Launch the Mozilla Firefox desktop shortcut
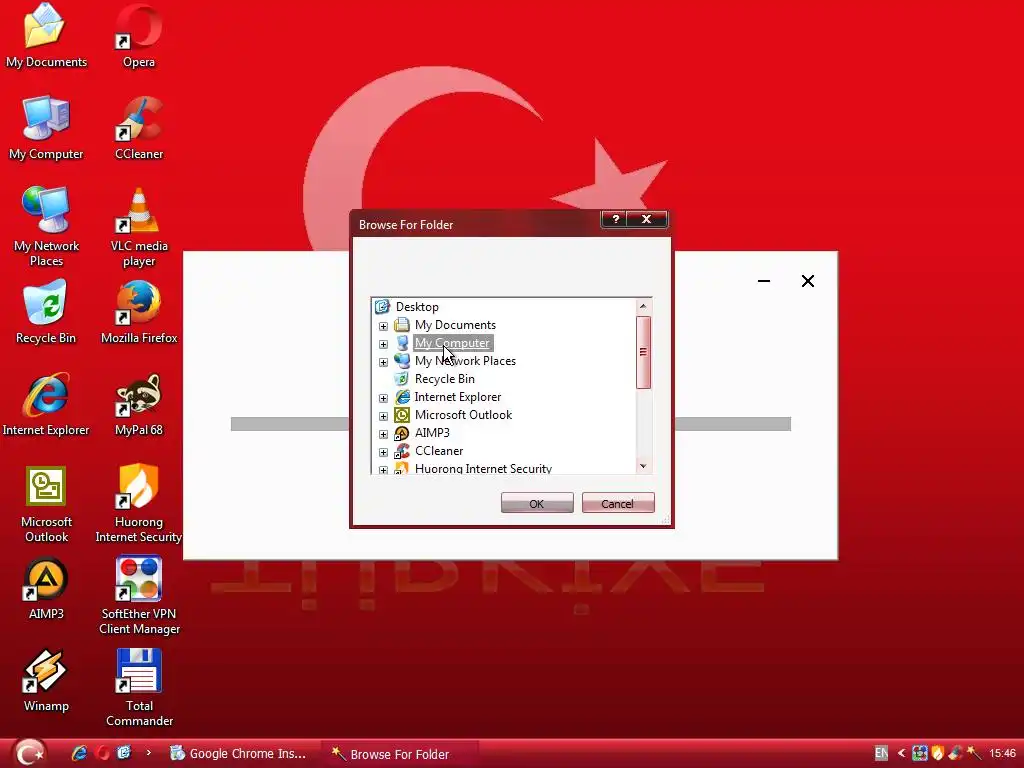 click(x=138, y=312)
